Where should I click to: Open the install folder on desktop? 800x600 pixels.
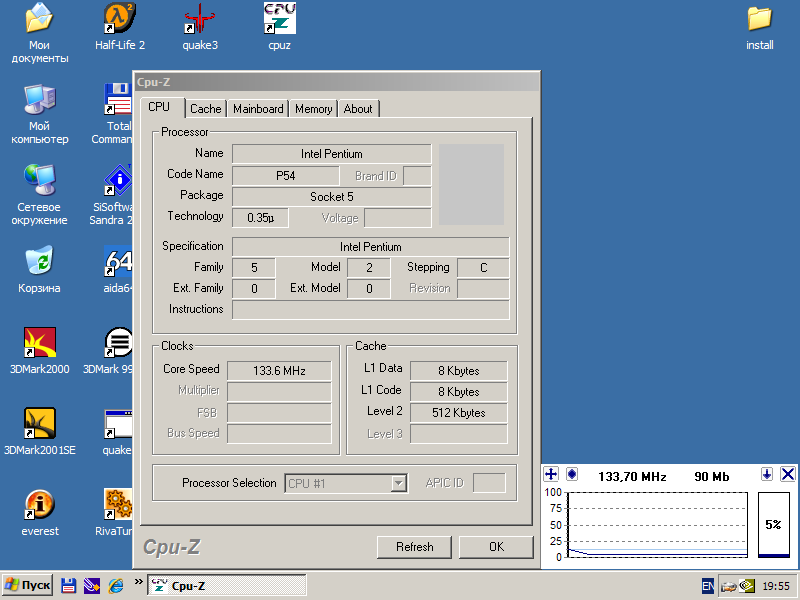click(x=760, y=20)
